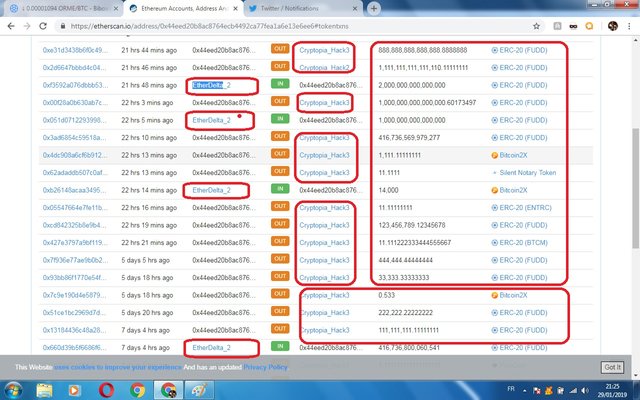640x400 pixels.
Task: Open EtherDelta_2 in the 22 hrs 5 mins row
Action: pos(211,120)
